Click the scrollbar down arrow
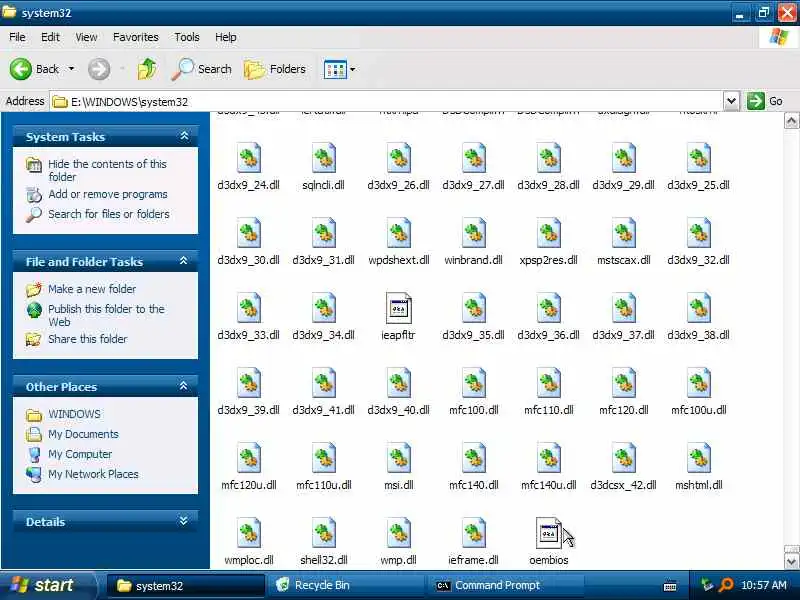Screen dimensions: 800x600 tap(791, 561)
